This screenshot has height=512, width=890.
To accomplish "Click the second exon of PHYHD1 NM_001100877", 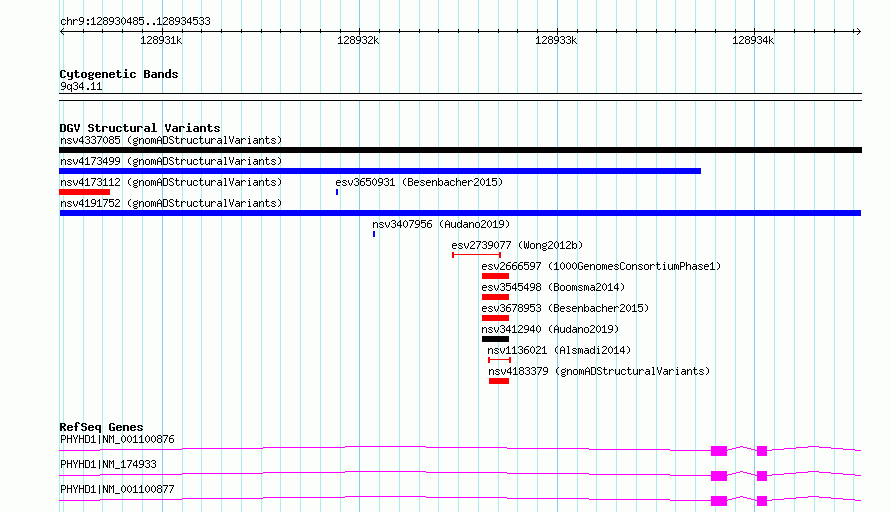I will click(x=762, y=501).
